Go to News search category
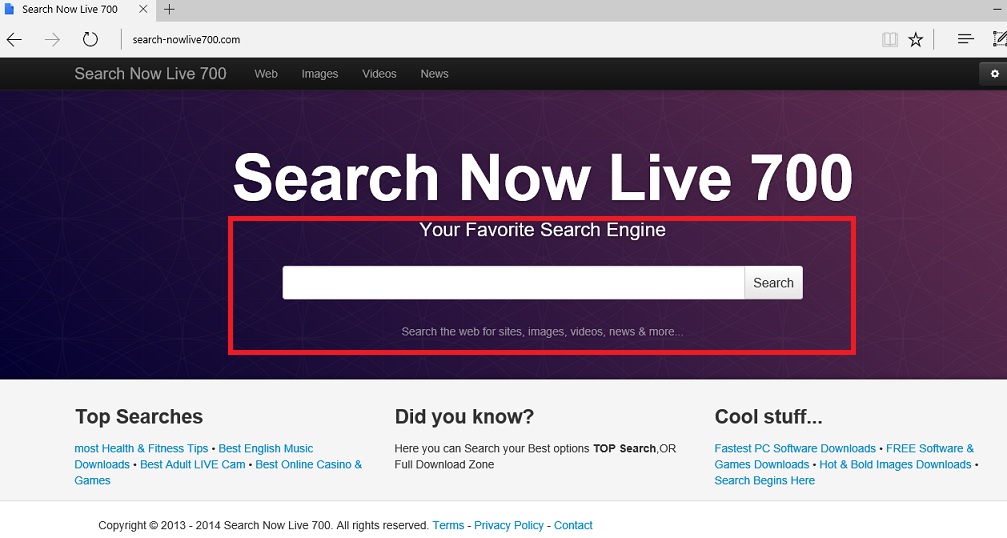 [x=434, y=74]
